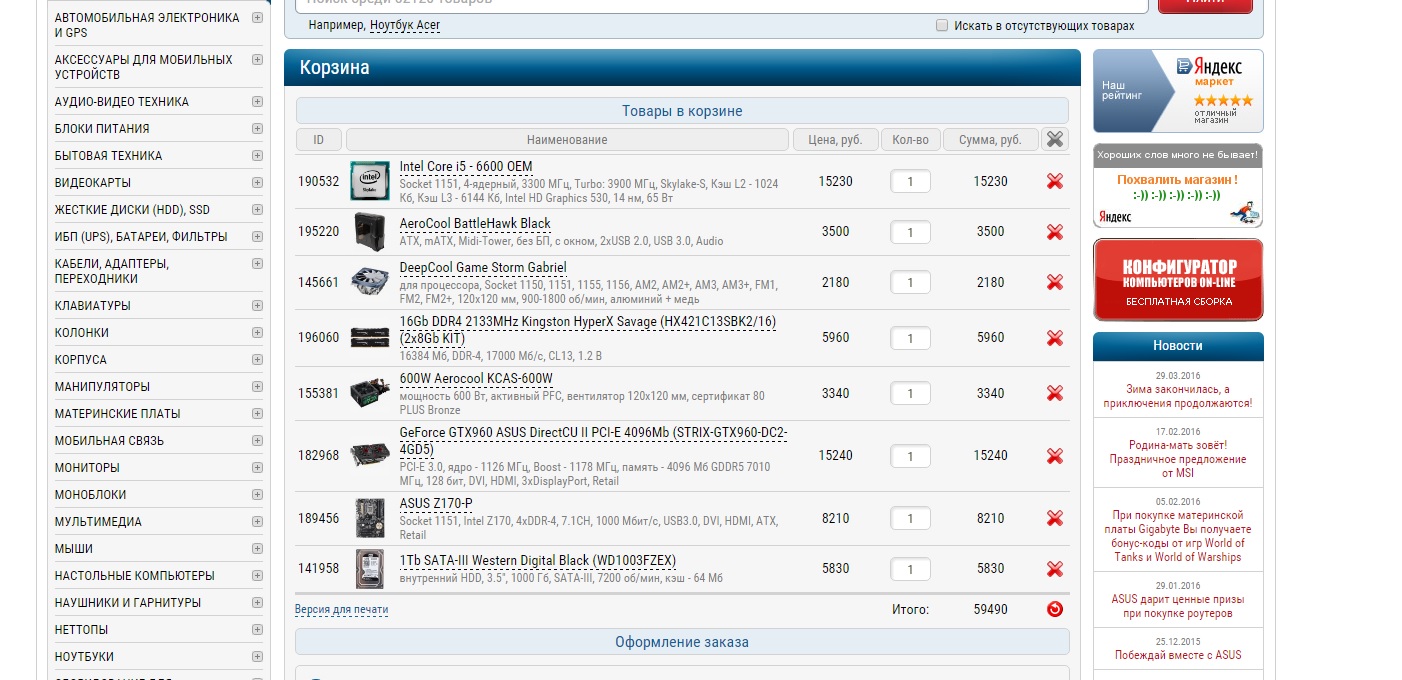The height and width of the screenshot is (680, 1402).
Task: Open 'Корпуса' category
Action: pos(81,360)
